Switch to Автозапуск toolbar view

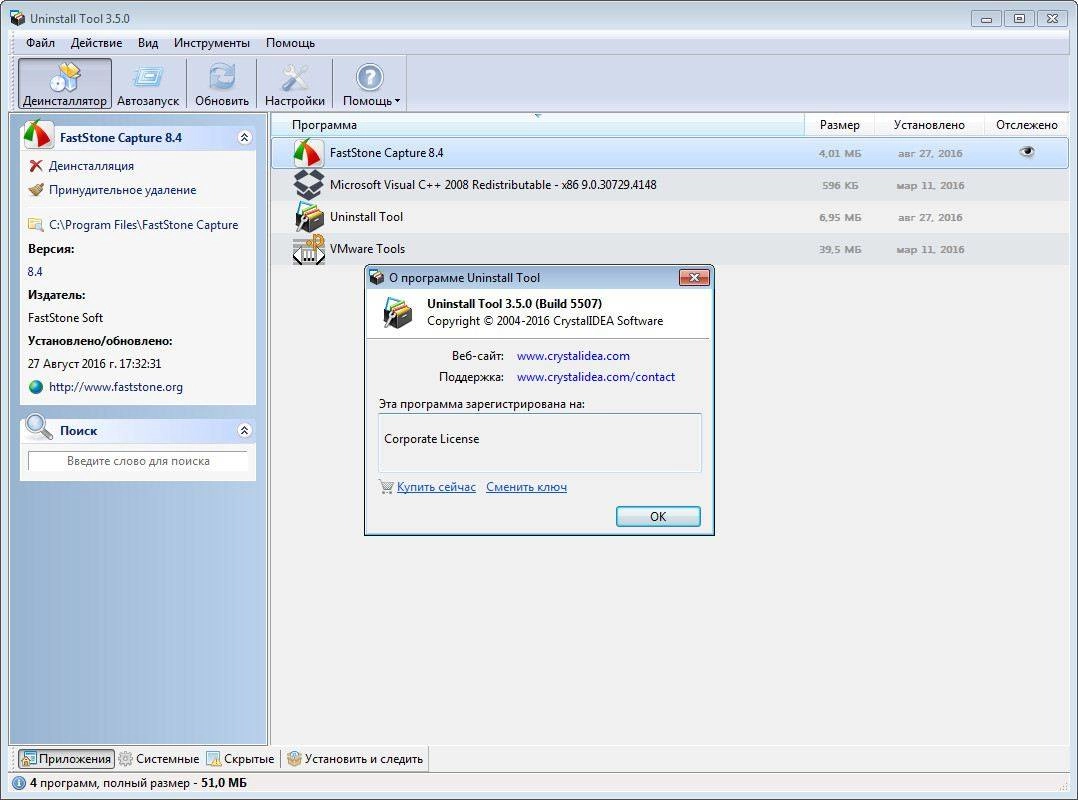click(148, 84)
